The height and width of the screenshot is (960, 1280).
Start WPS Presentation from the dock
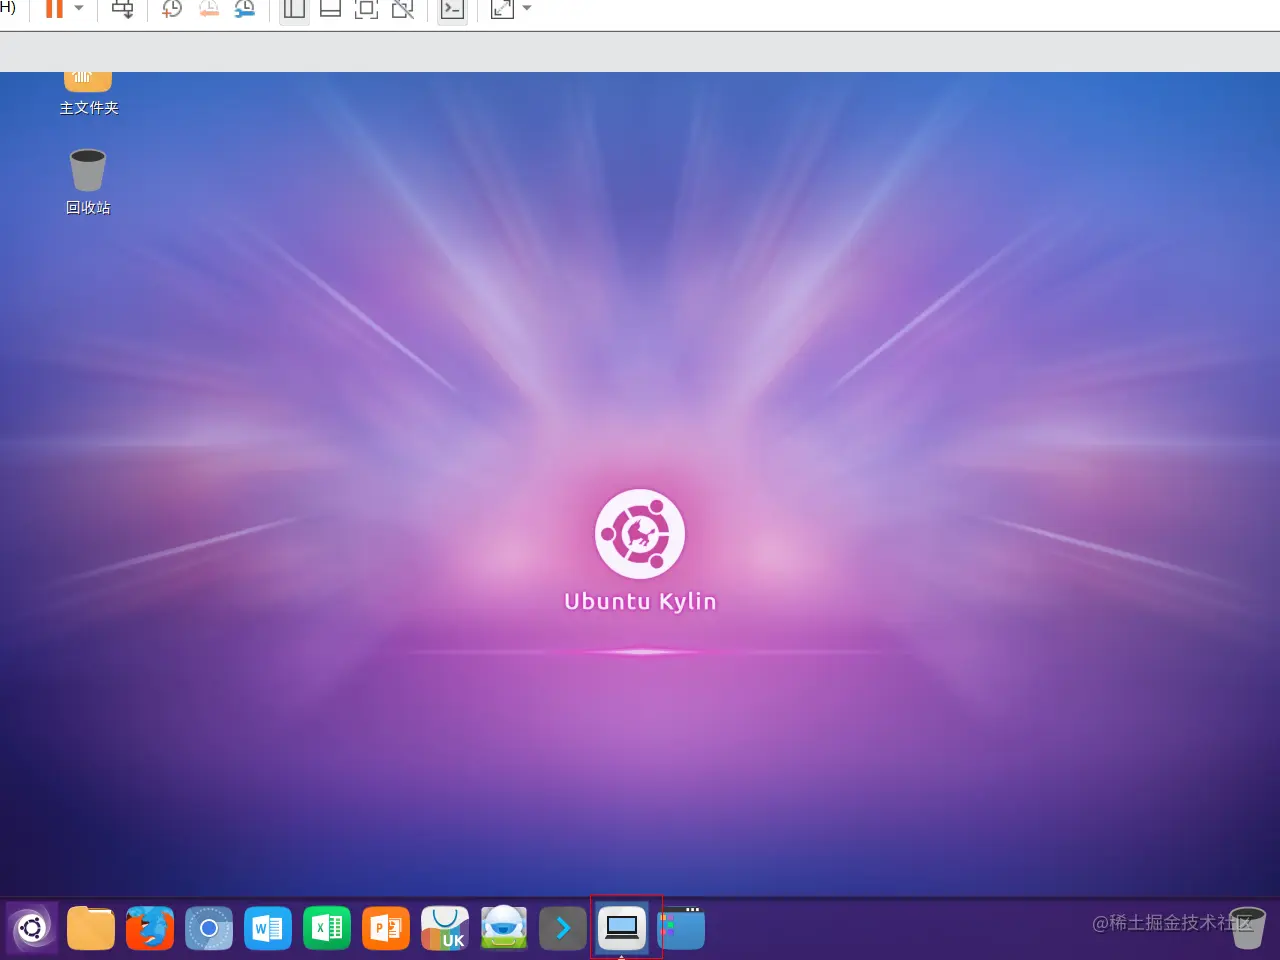click(386, 928)
